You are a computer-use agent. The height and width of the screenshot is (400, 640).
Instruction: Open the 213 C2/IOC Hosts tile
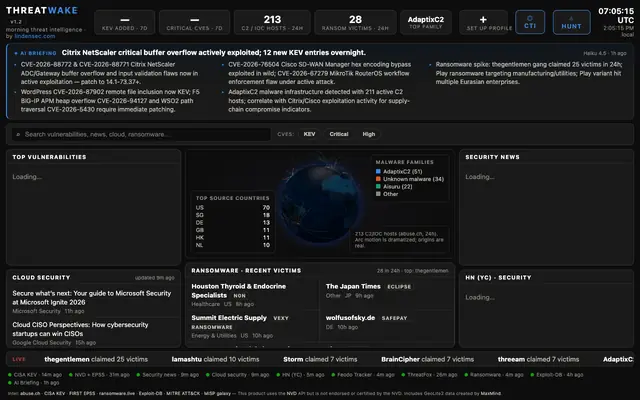(272, 22)
